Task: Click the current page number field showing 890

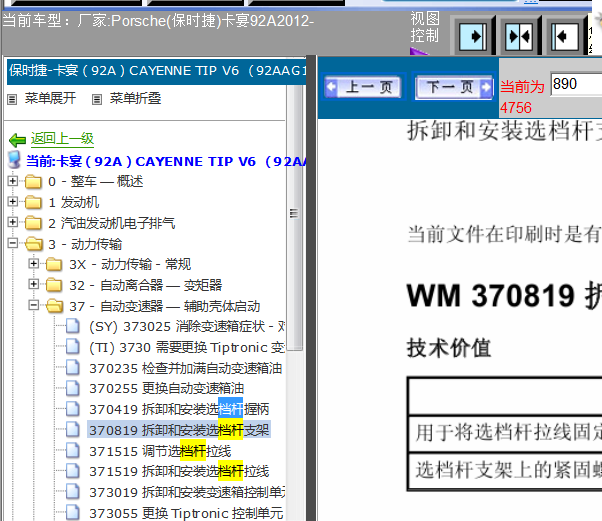Action: (x=576, y=84)
